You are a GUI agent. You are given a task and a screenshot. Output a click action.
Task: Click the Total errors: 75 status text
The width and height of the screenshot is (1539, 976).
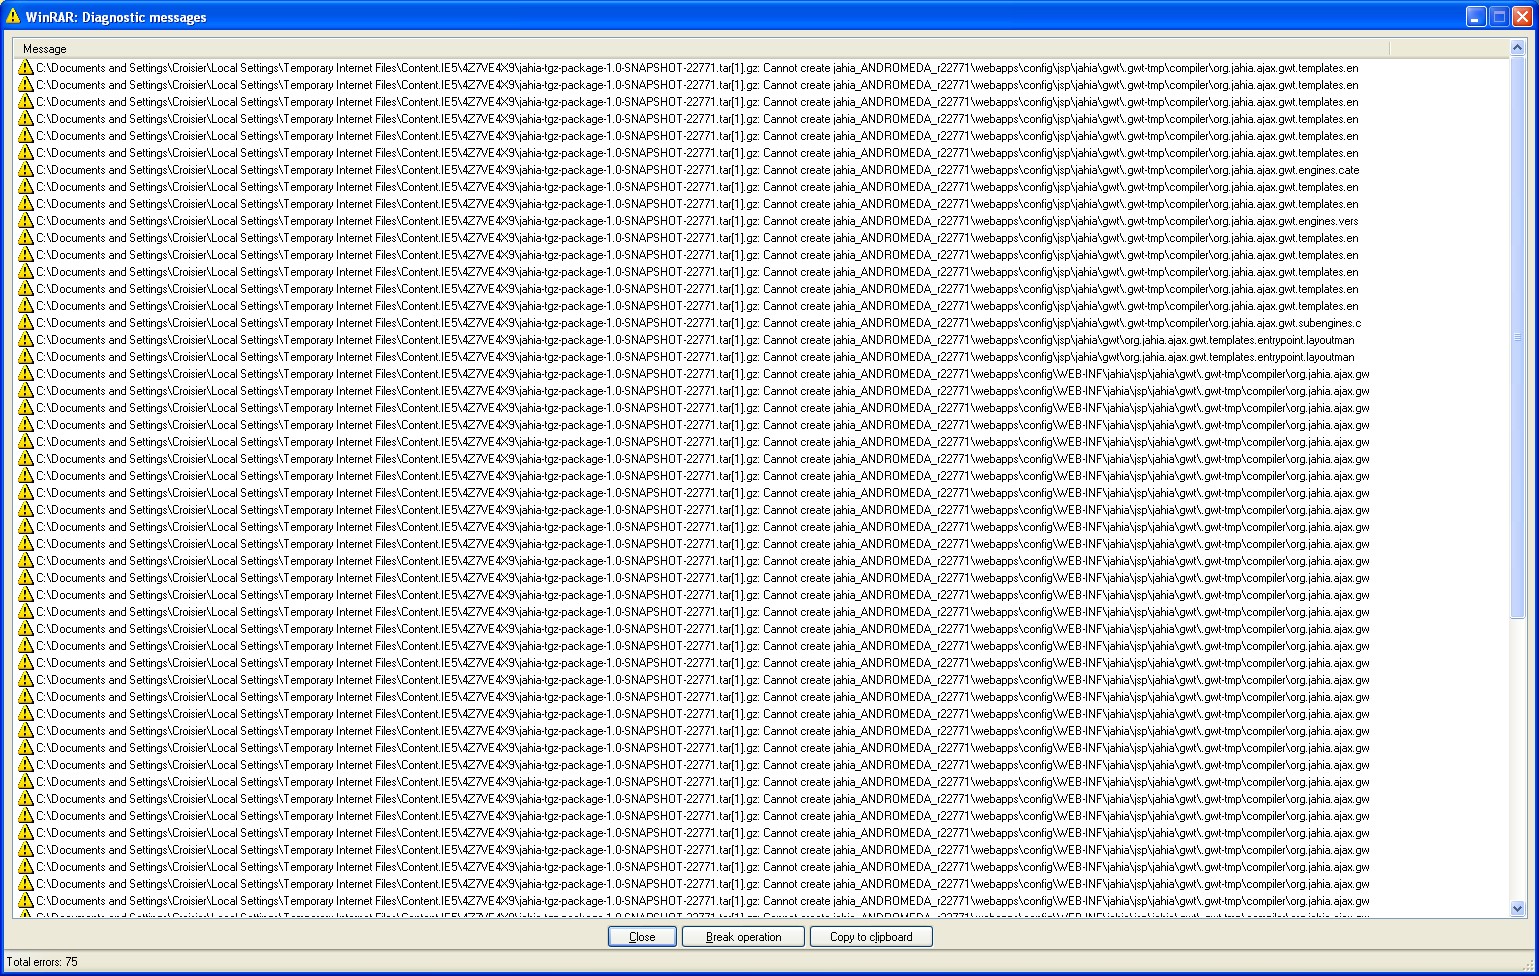tap(42, 962)
